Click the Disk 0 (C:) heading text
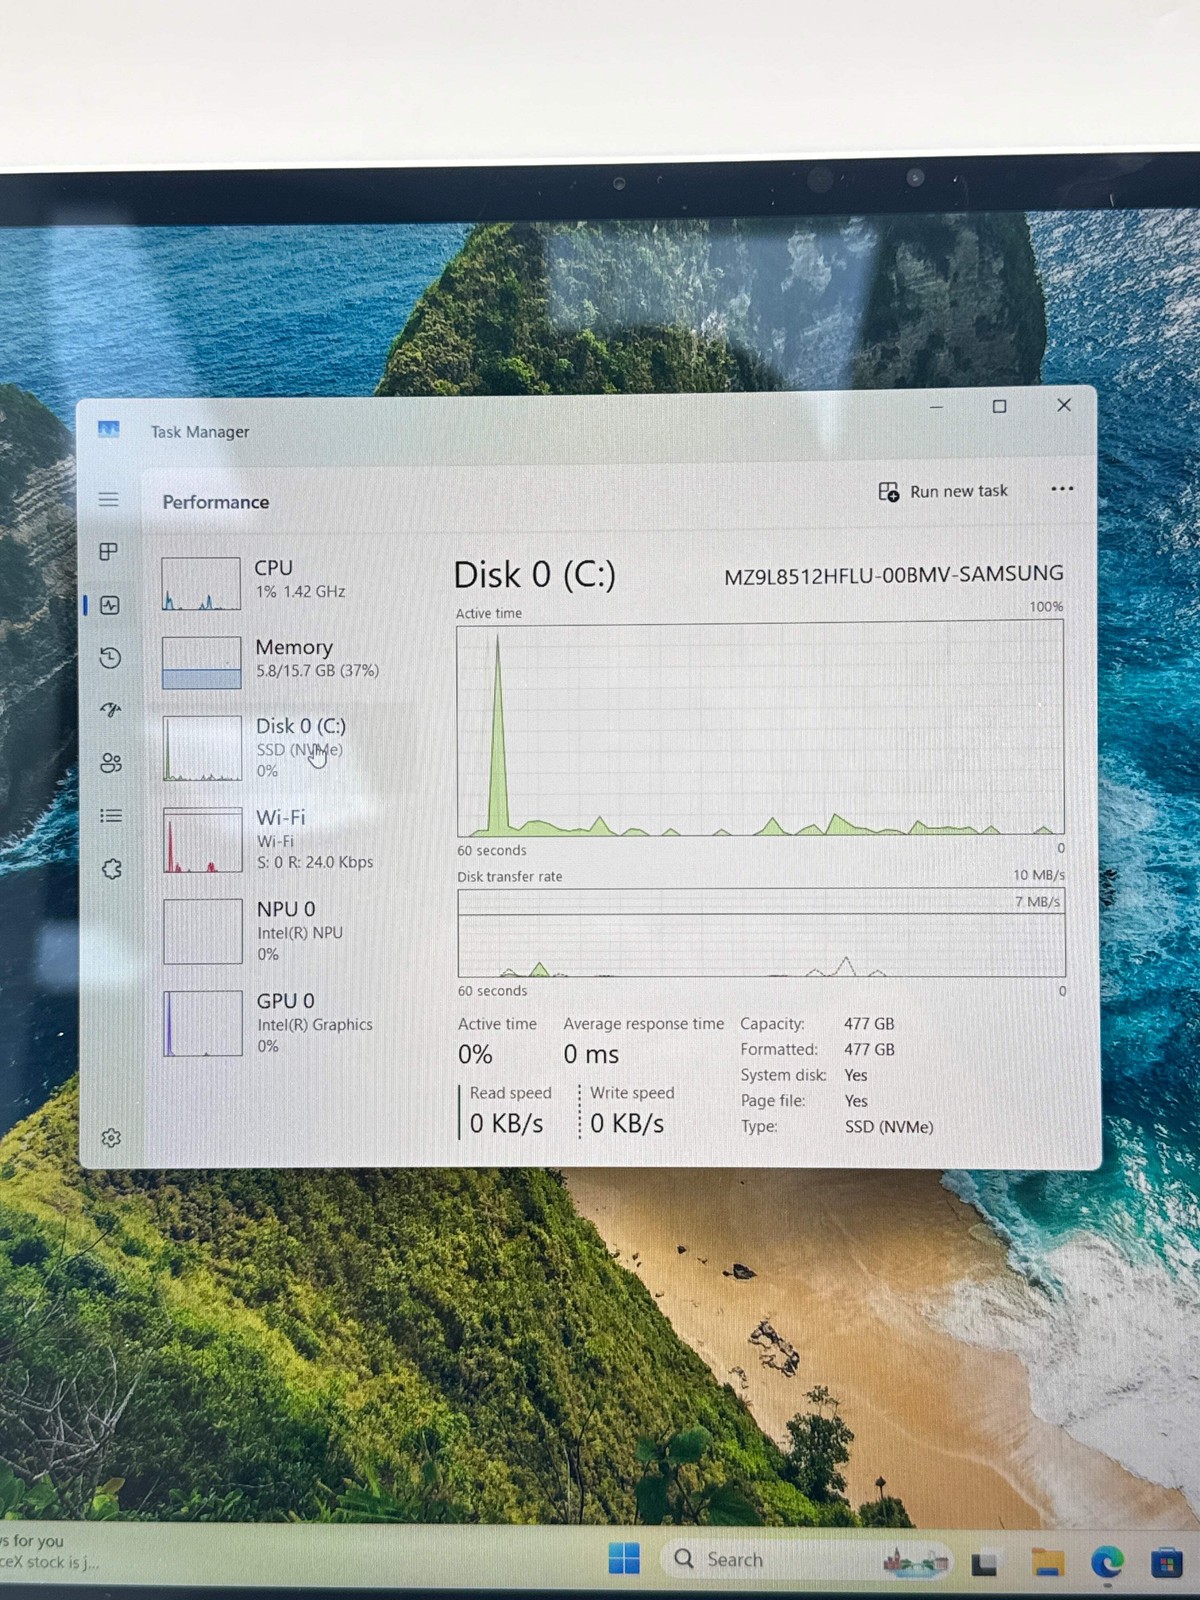Viewport: 1200px width, 1600px height. click(534, 575)
